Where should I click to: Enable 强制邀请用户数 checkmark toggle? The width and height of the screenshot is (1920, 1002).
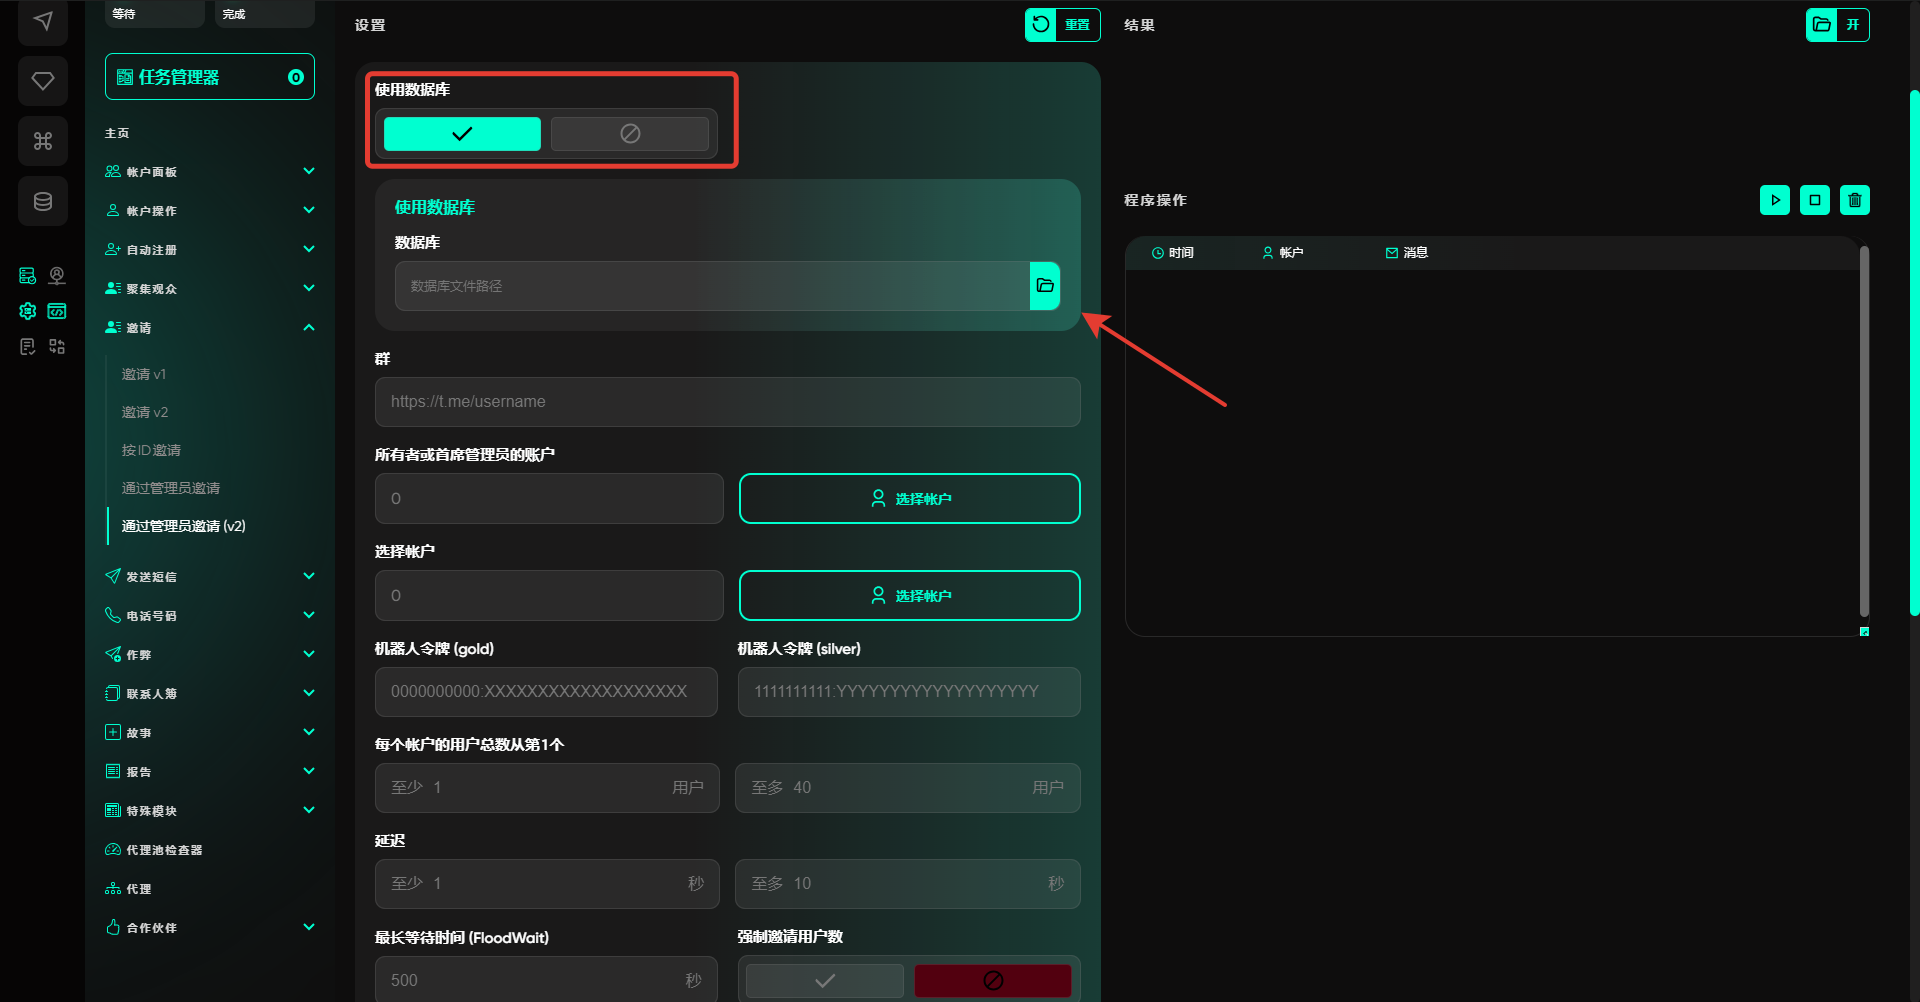coord(824,980)
